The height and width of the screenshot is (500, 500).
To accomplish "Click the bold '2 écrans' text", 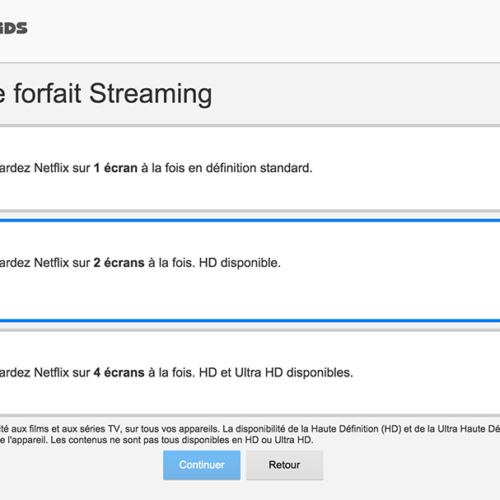I will click(119, 263).
